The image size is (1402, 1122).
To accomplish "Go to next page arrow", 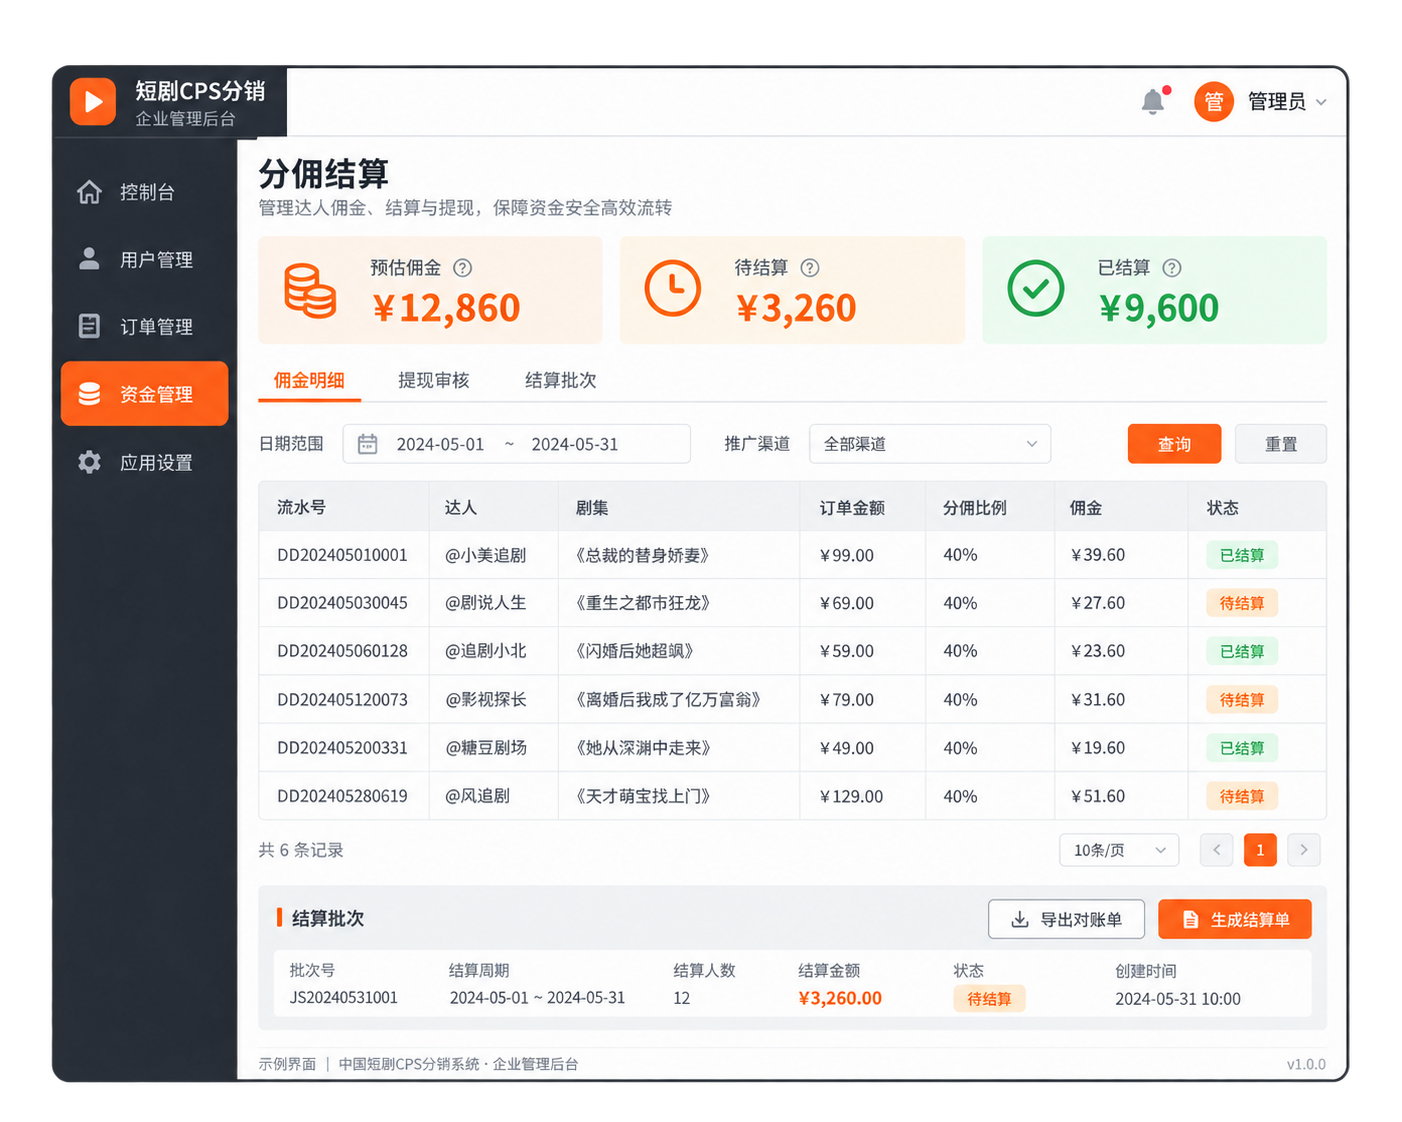I will pyautogui.click(x=1304, y=850).
